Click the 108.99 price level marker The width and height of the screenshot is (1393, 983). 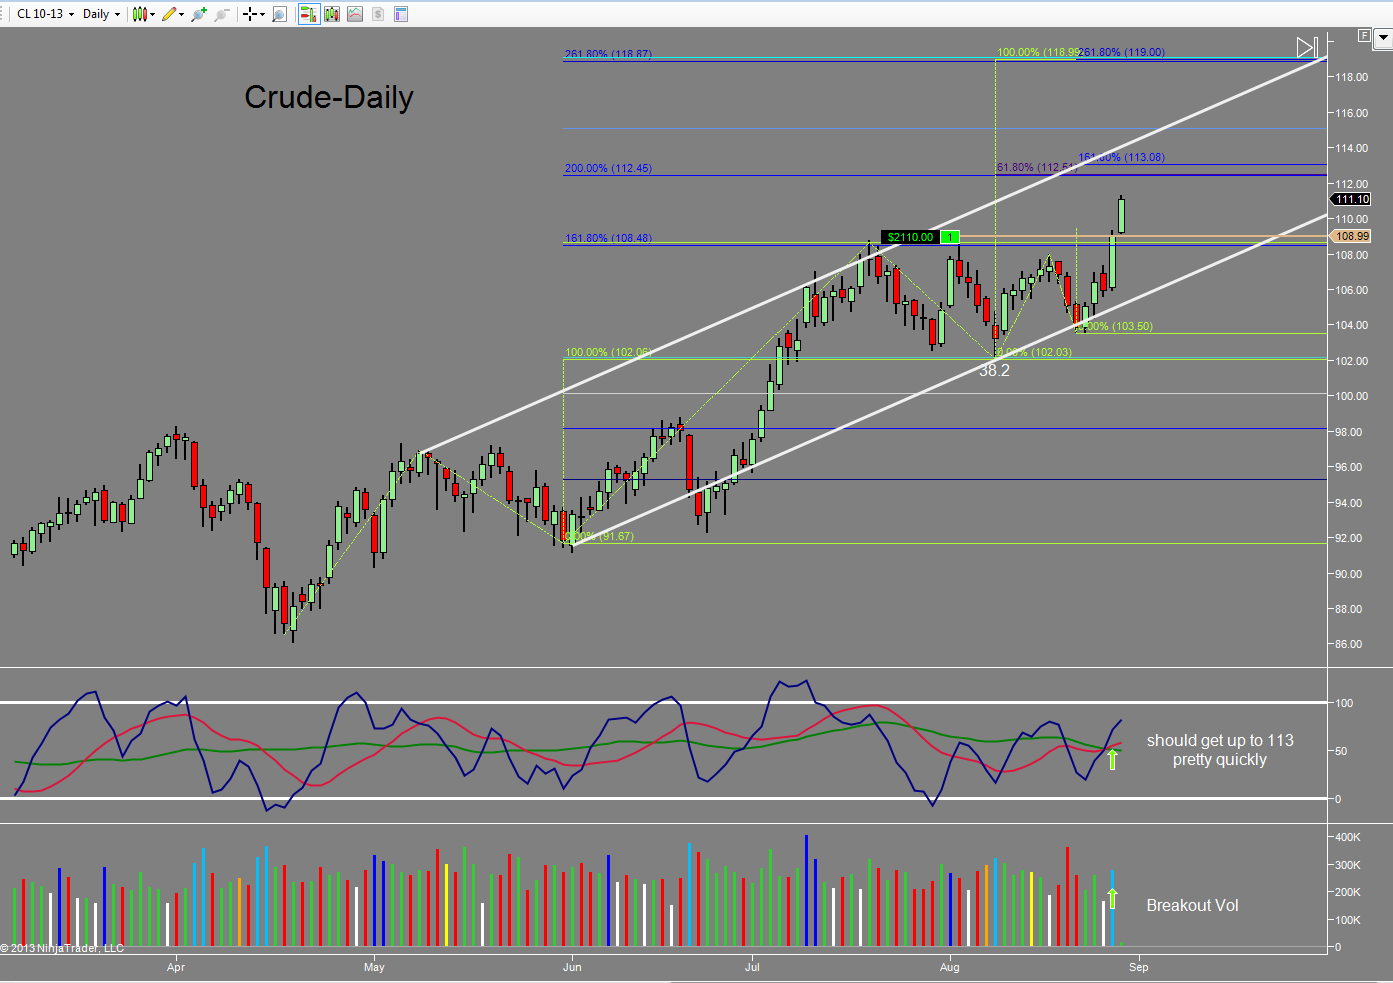[1351, 236]
